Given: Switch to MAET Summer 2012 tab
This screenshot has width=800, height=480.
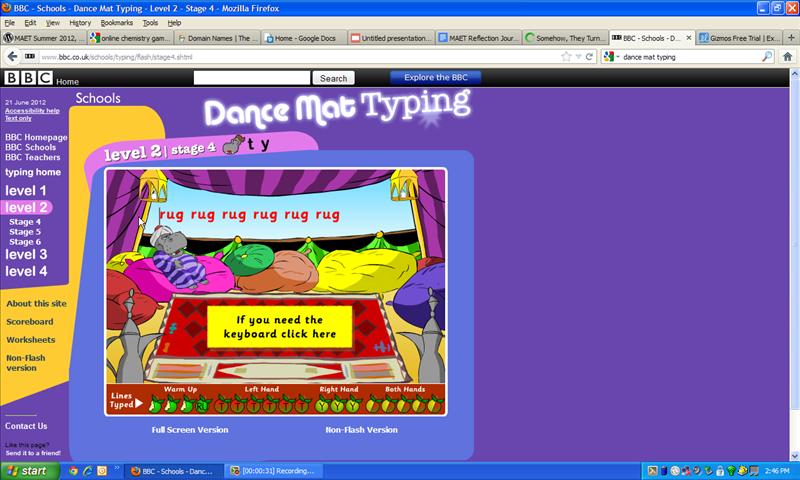Looking at the screenshot, I should [44, 38].
